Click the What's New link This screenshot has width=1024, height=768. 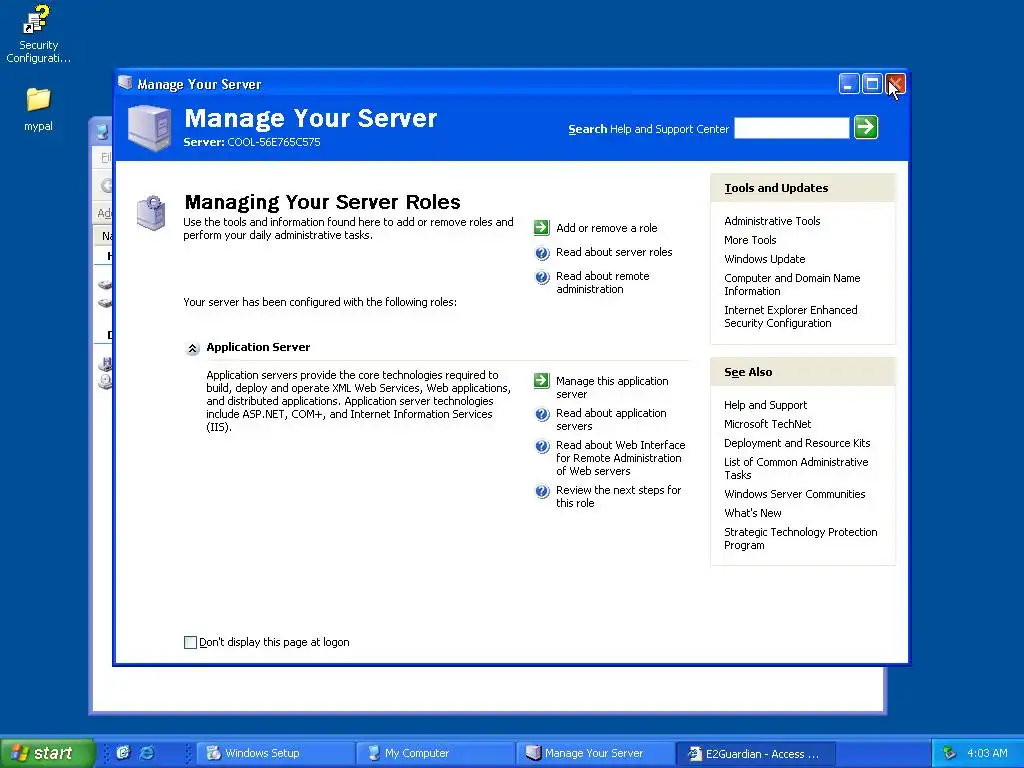(x=752, y=513)
